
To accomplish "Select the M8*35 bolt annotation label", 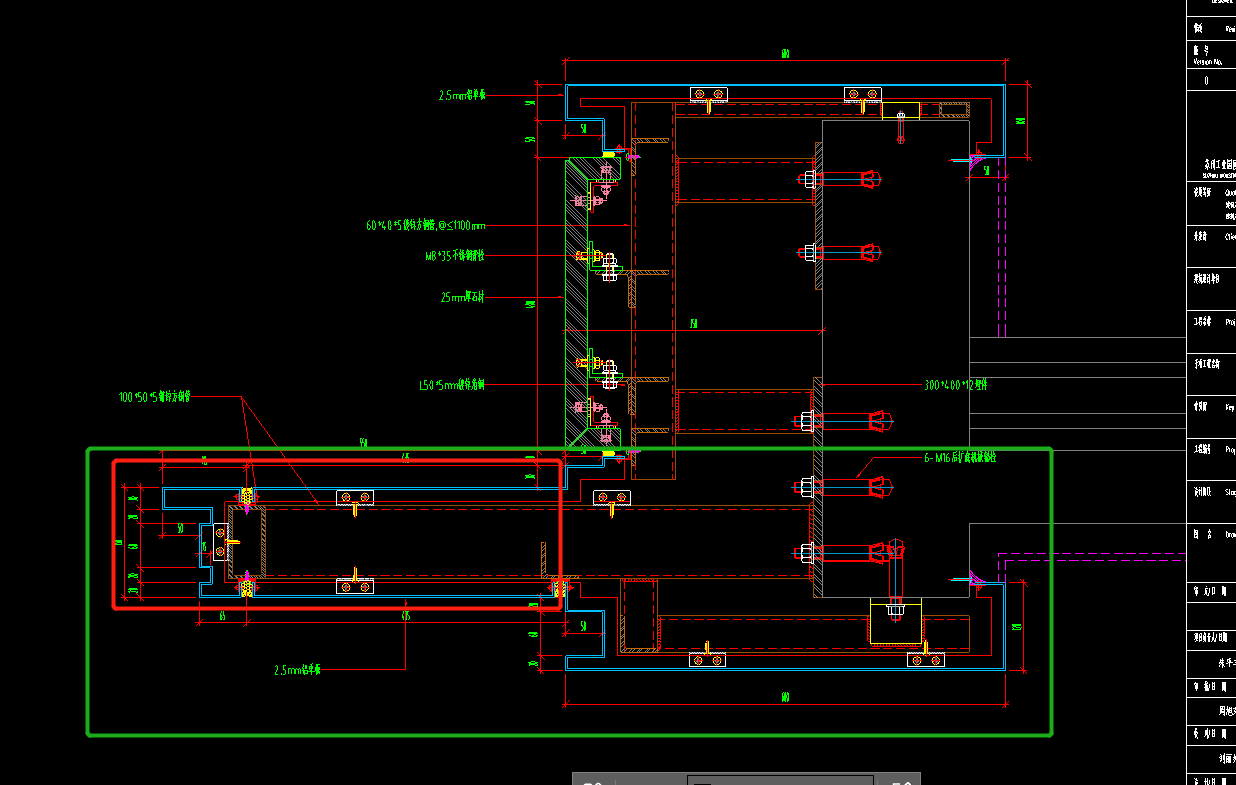I will (x=454, y=256).
